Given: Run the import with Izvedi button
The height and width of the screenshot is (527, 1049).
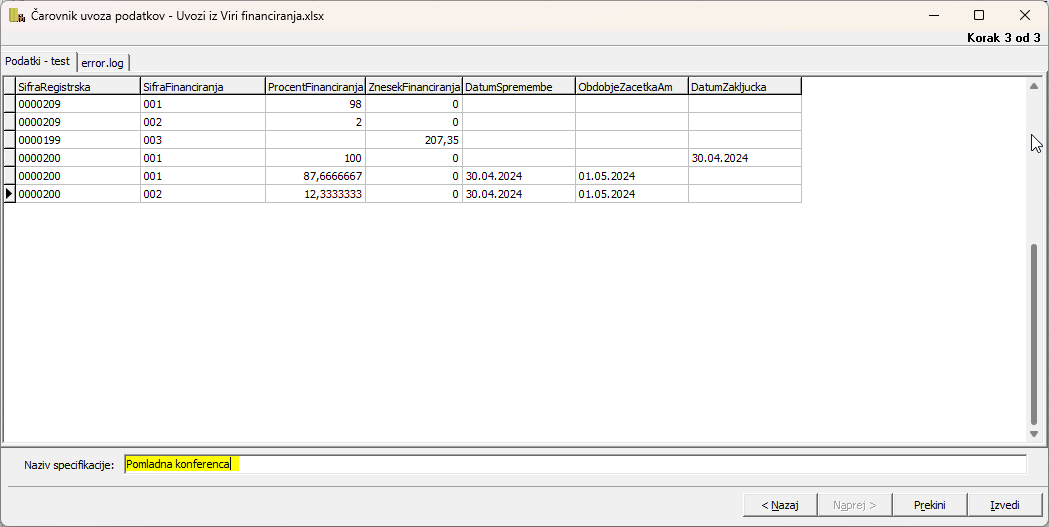Looking at the screenshot, I should pos(1005,505).
